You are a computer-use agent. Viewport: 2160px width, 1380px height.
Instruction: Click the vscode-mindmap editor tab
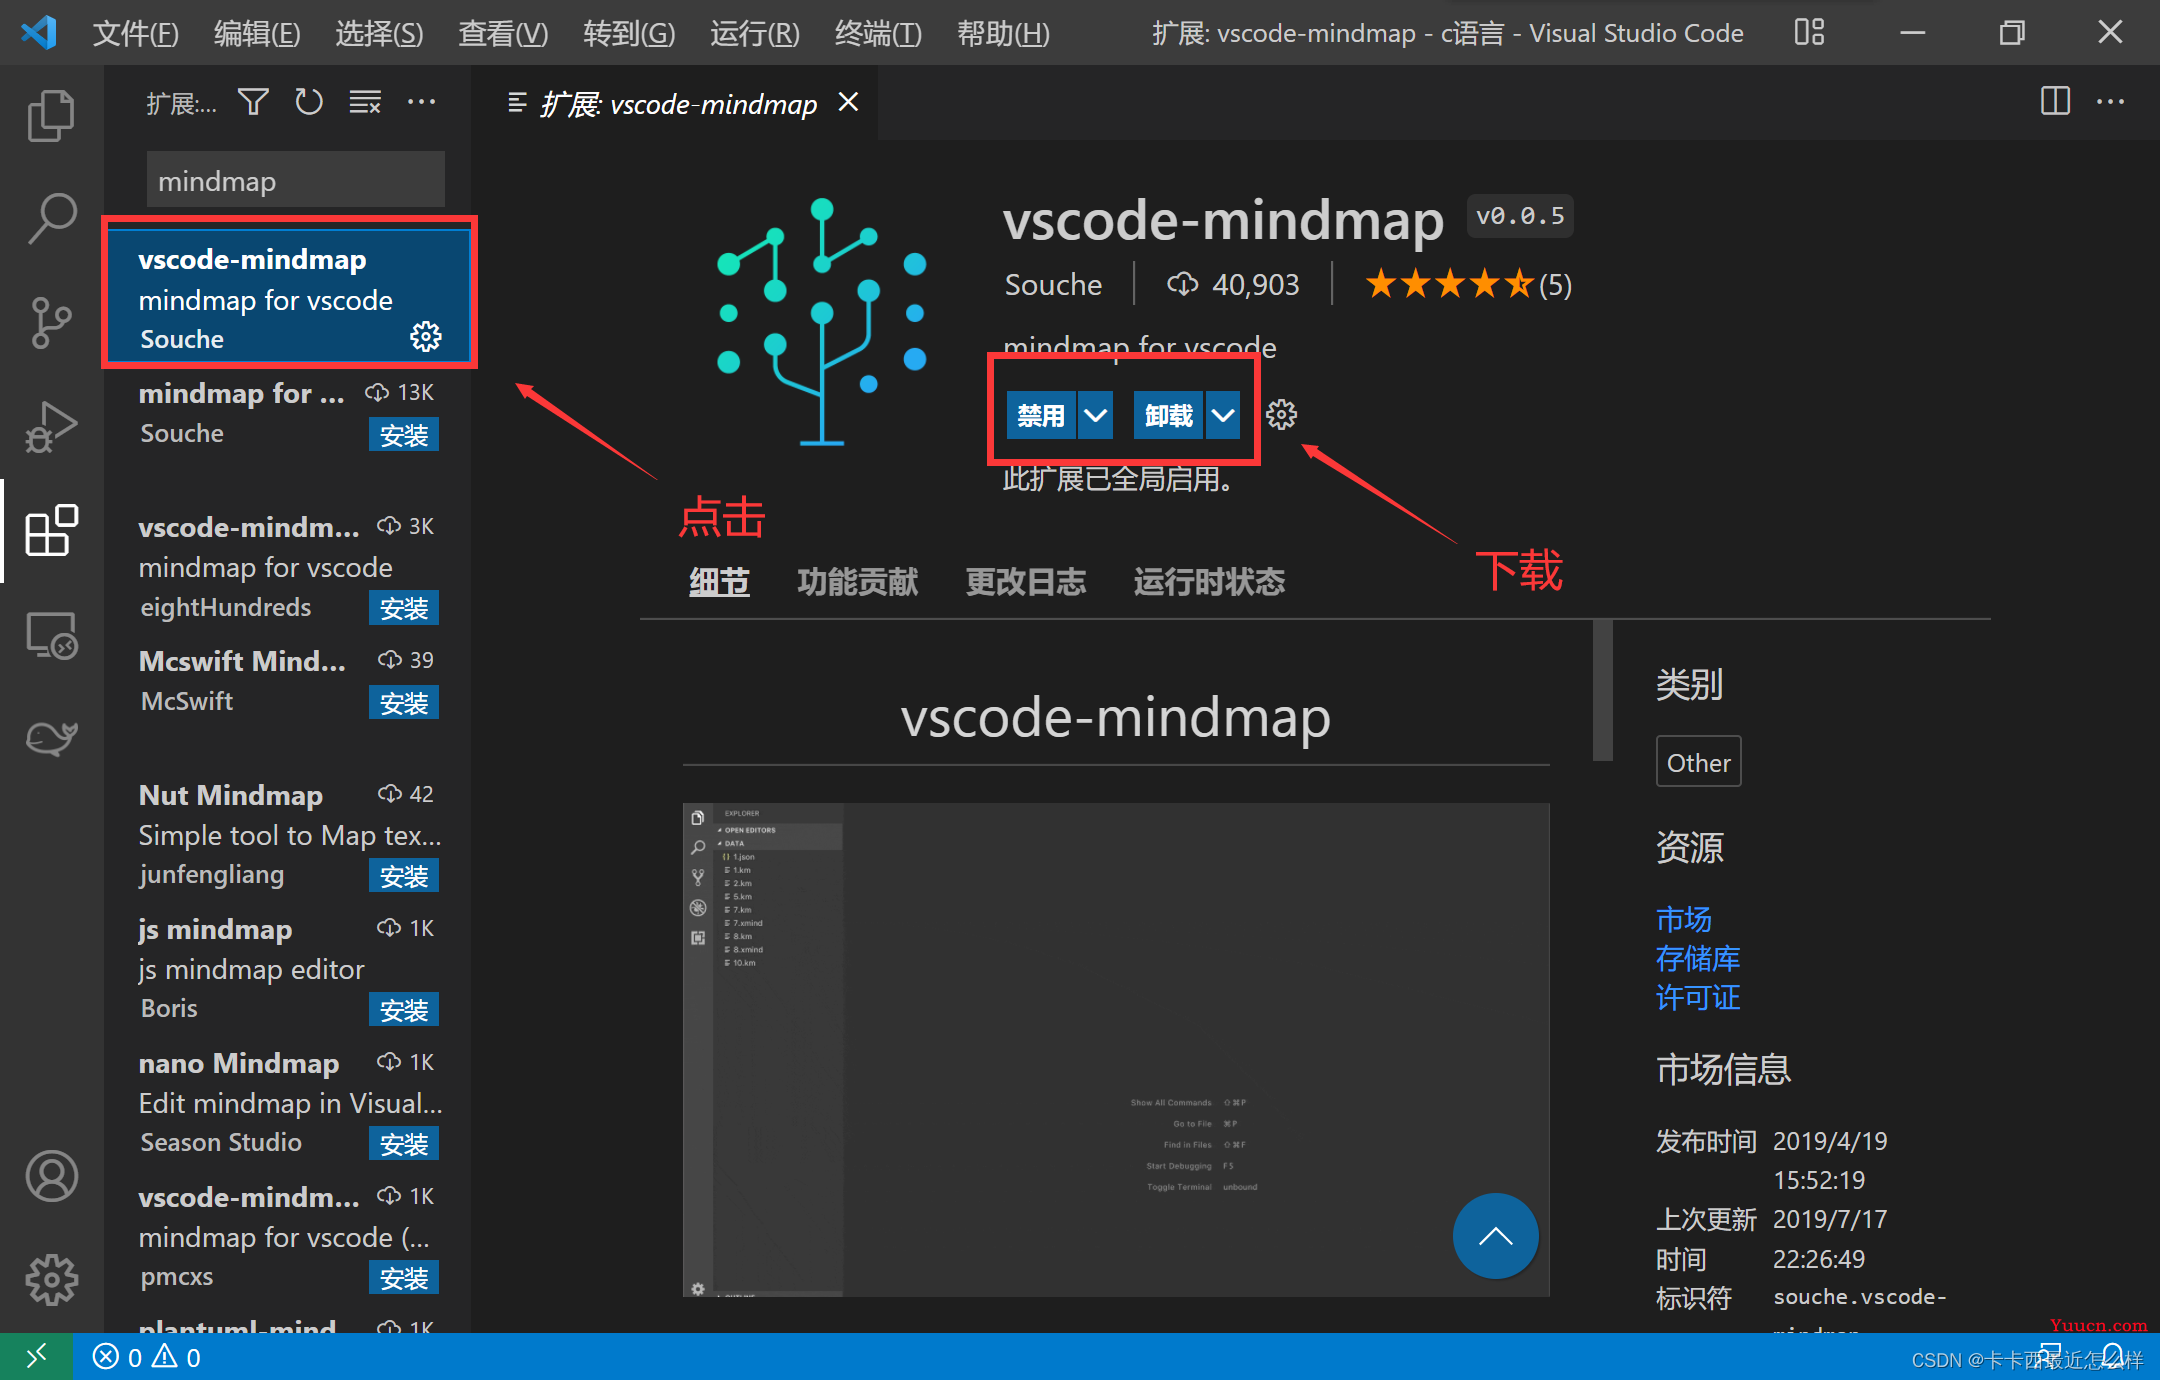(676, 102)
